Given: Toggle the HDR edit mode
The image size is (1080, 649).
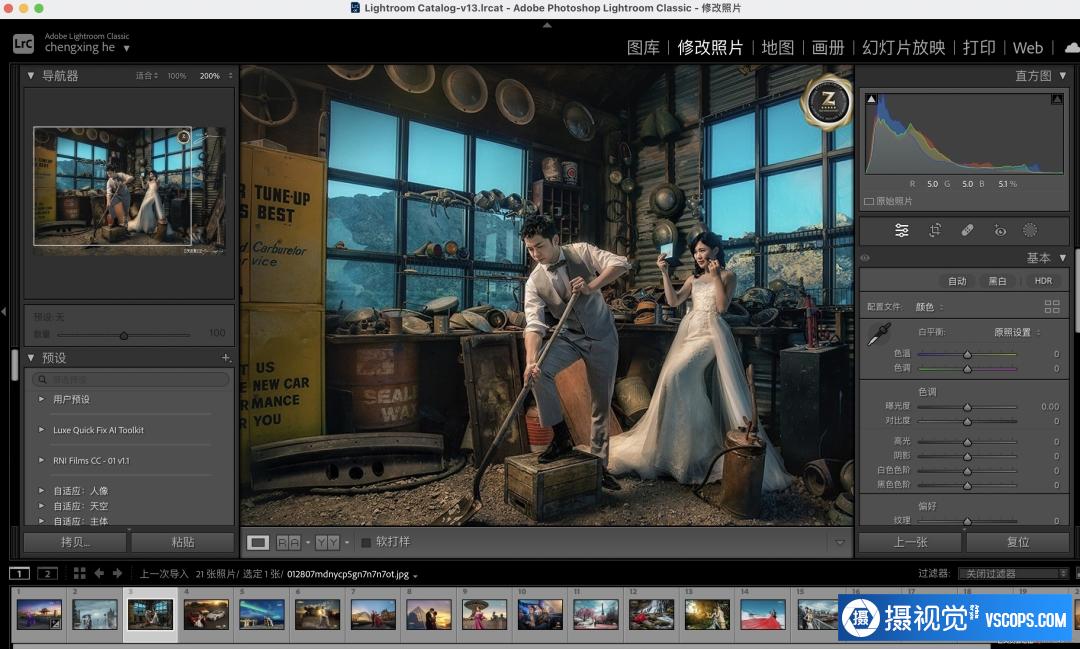Looking at the screenshot, I should click(1043, 281).
